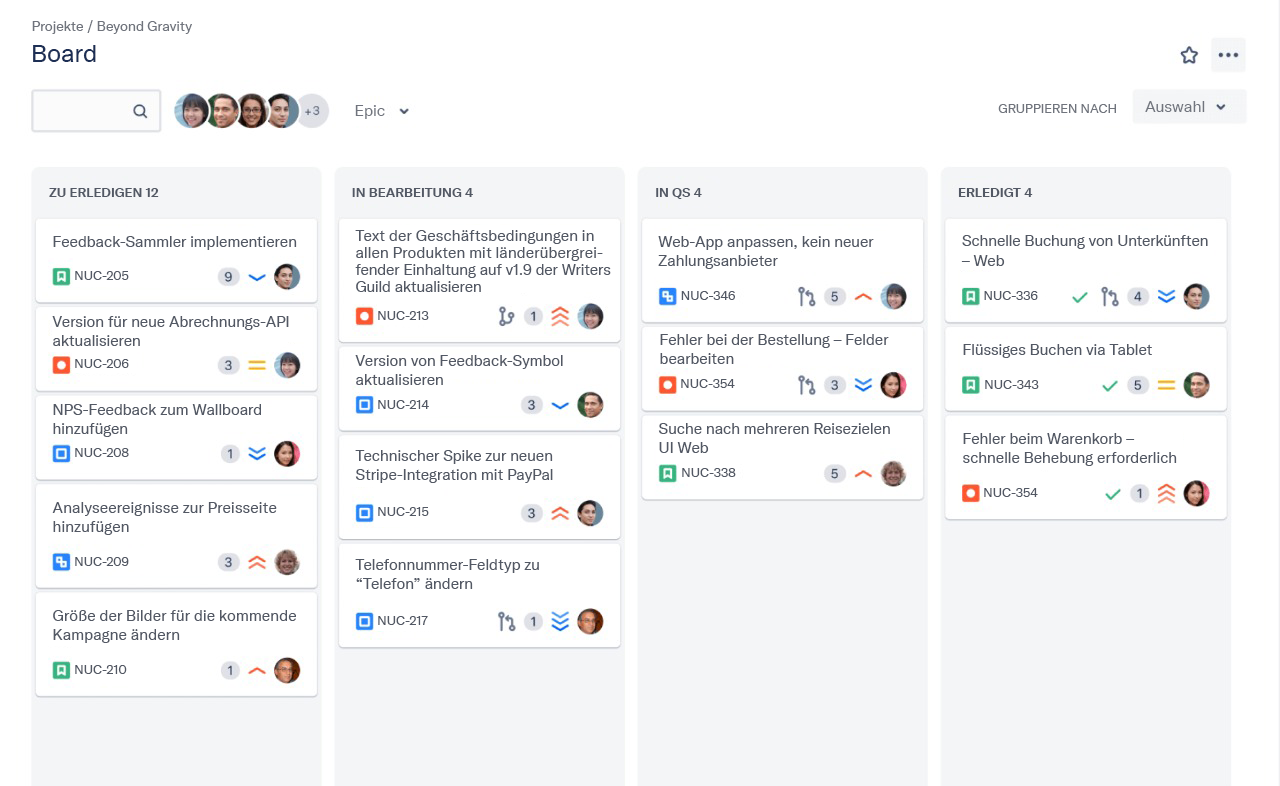
Task: Click the story type icon on NUC-205
Action: pos(61,276)
